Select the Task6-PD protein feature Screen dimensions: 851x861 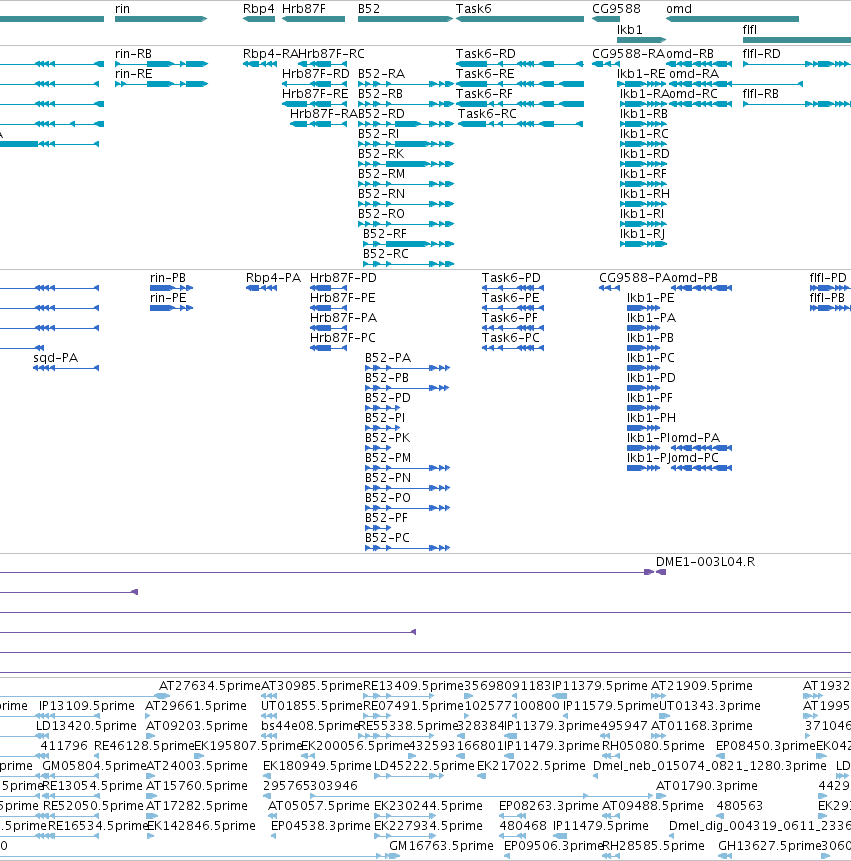point(513,288)
